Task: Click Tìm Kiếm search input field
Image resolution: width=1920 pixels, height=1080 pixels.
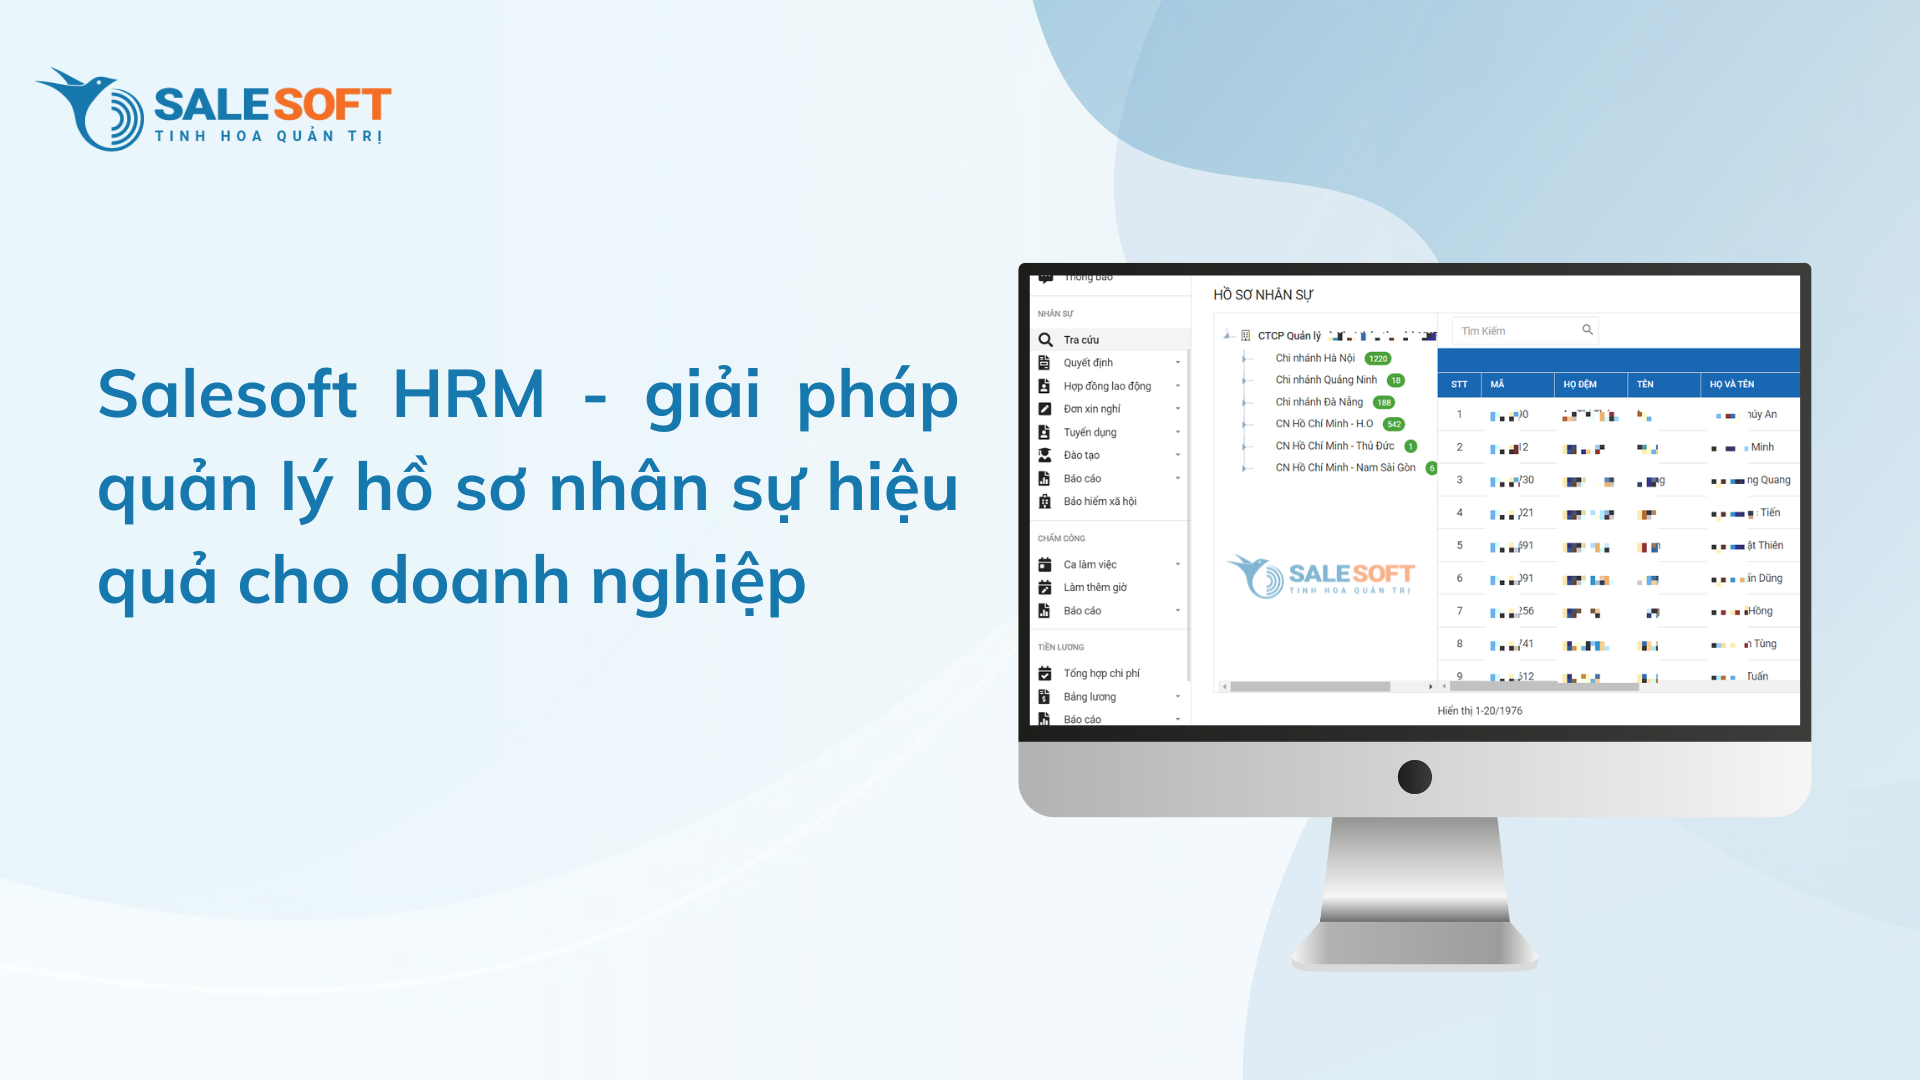Action: tap(1523, 331)
